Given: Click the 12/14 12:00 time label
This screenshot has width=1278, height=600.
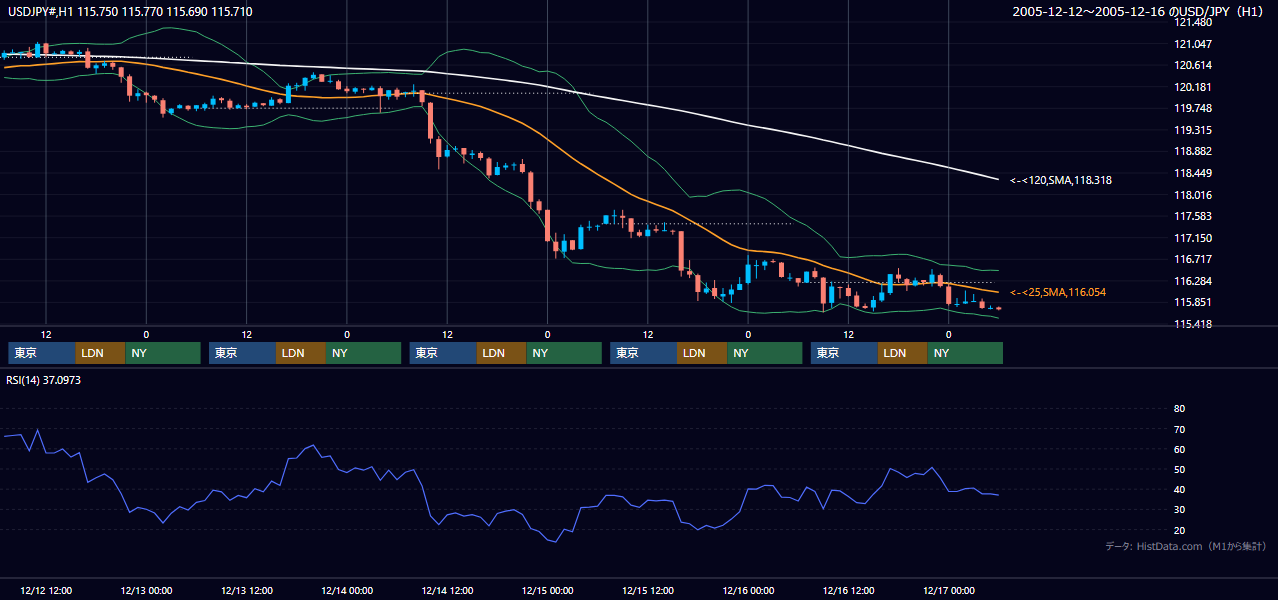Looking at the screenshot, I should (x=447, y=591).
